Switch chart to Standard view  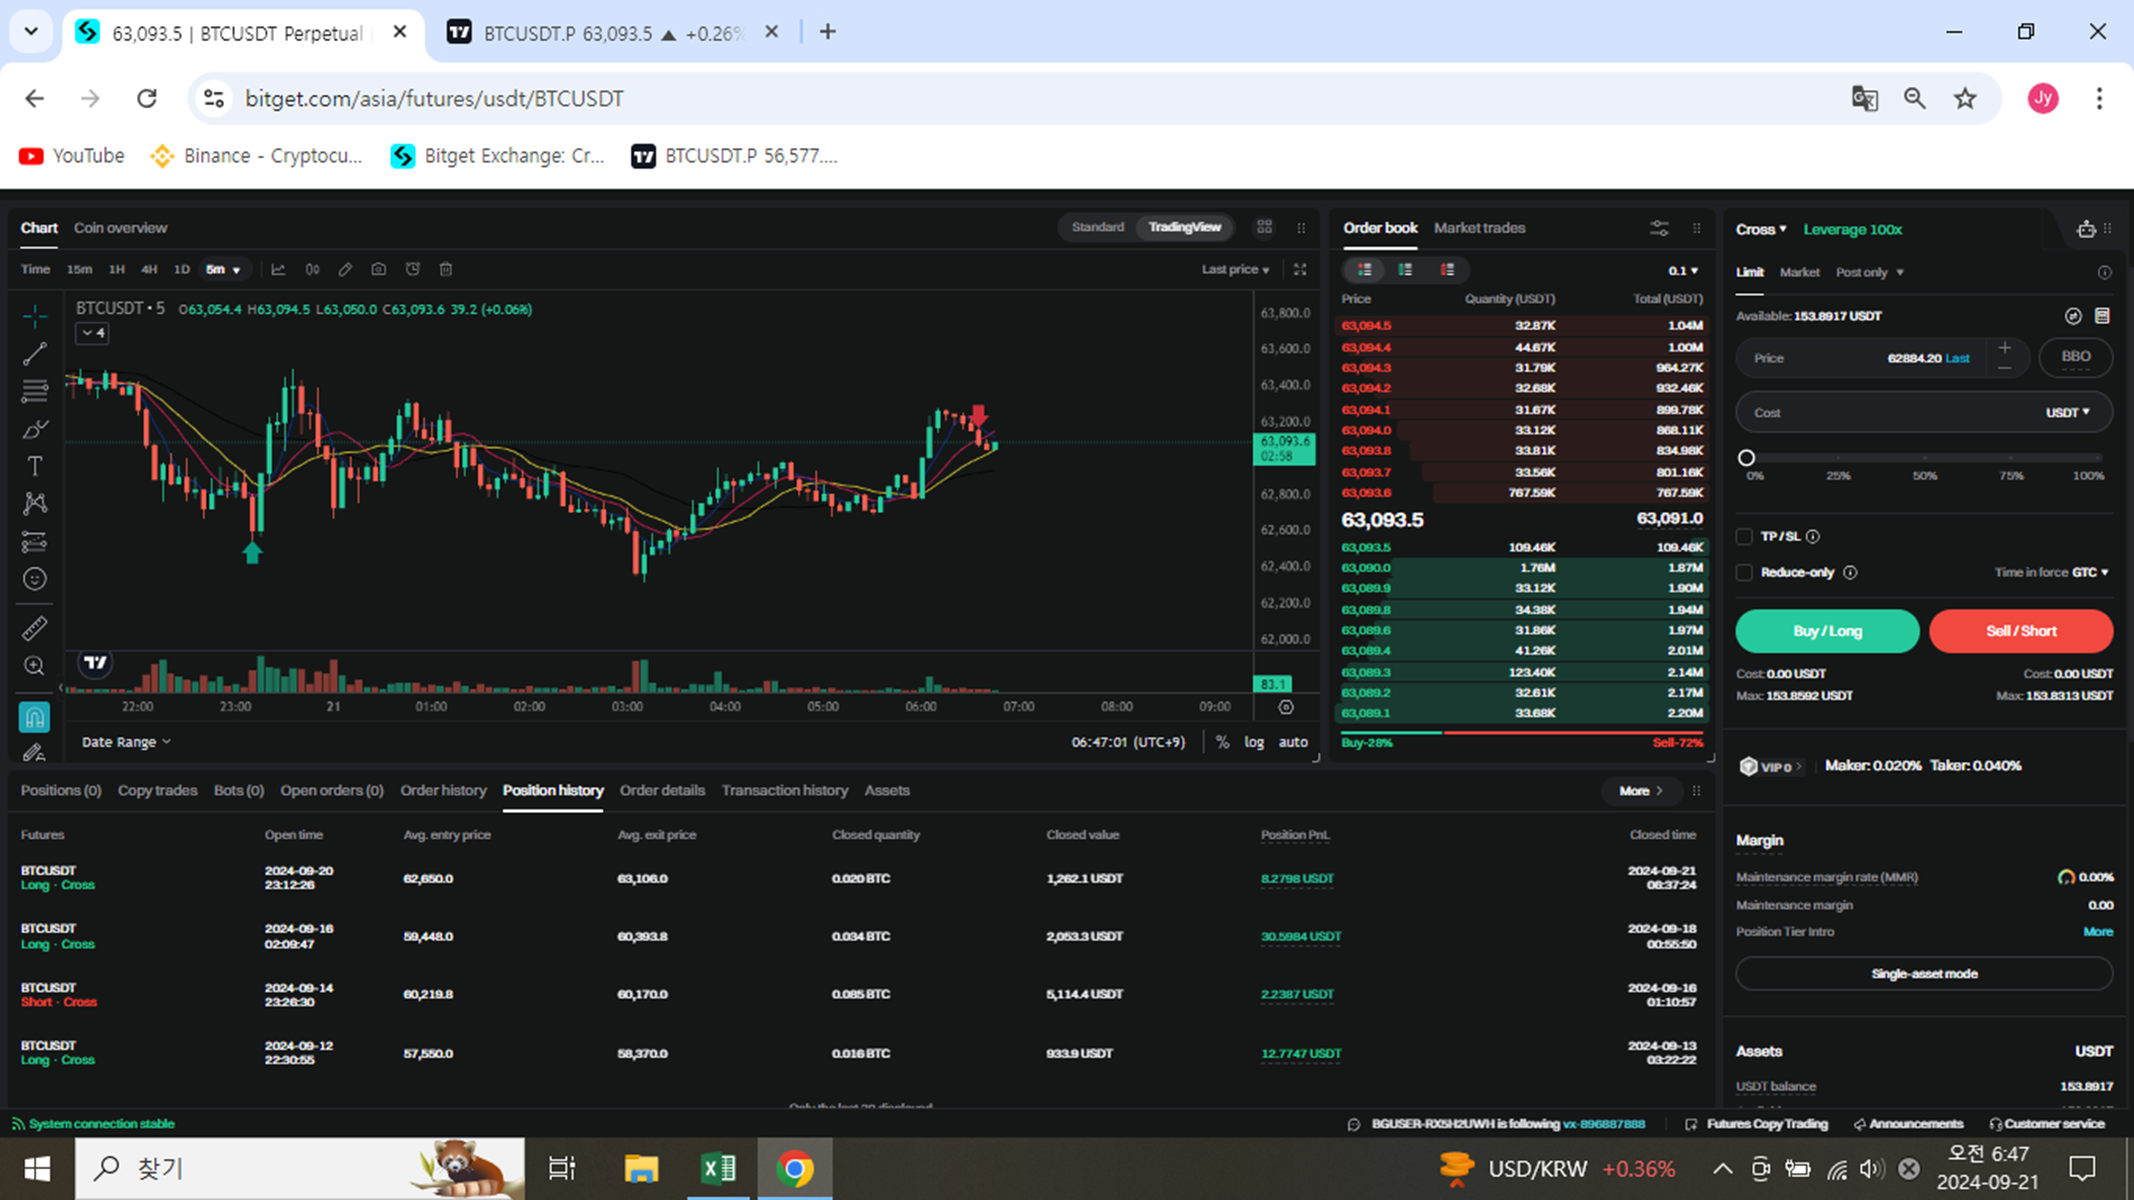1097,227
